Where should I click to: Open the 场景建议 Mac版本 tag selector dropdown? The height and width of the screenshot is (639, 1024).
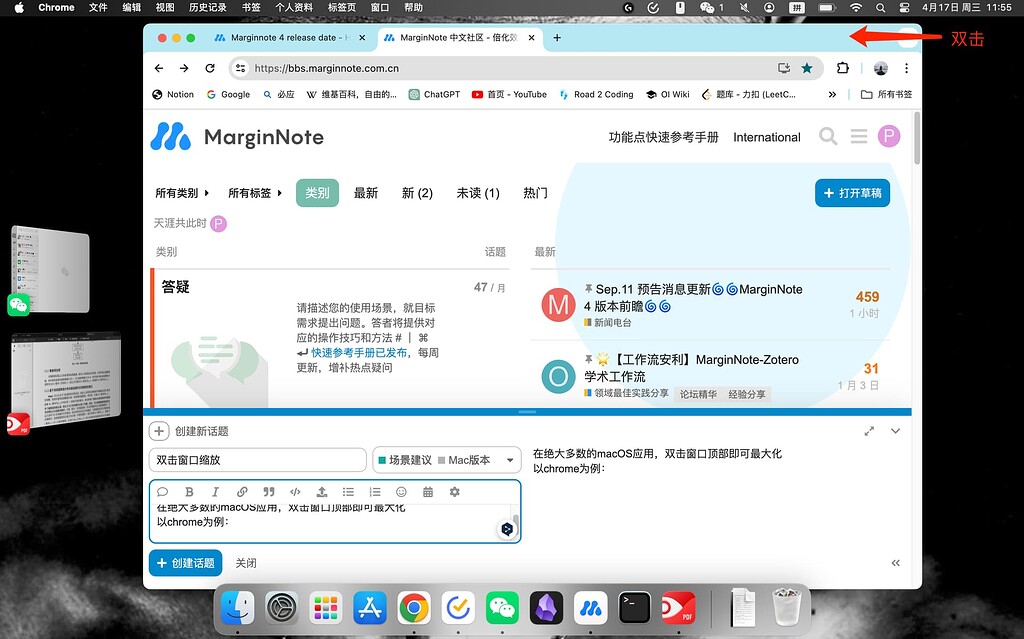[449, 460]
